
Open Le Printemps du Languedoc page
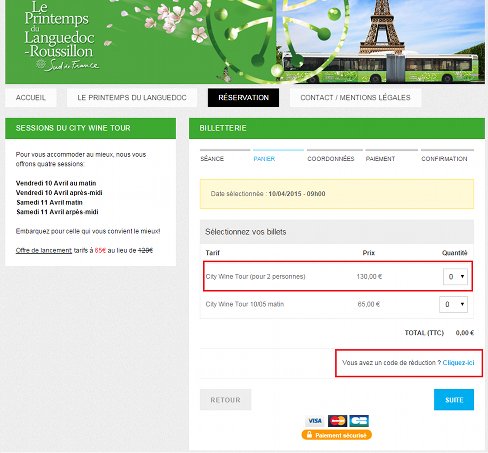point(132,98)
